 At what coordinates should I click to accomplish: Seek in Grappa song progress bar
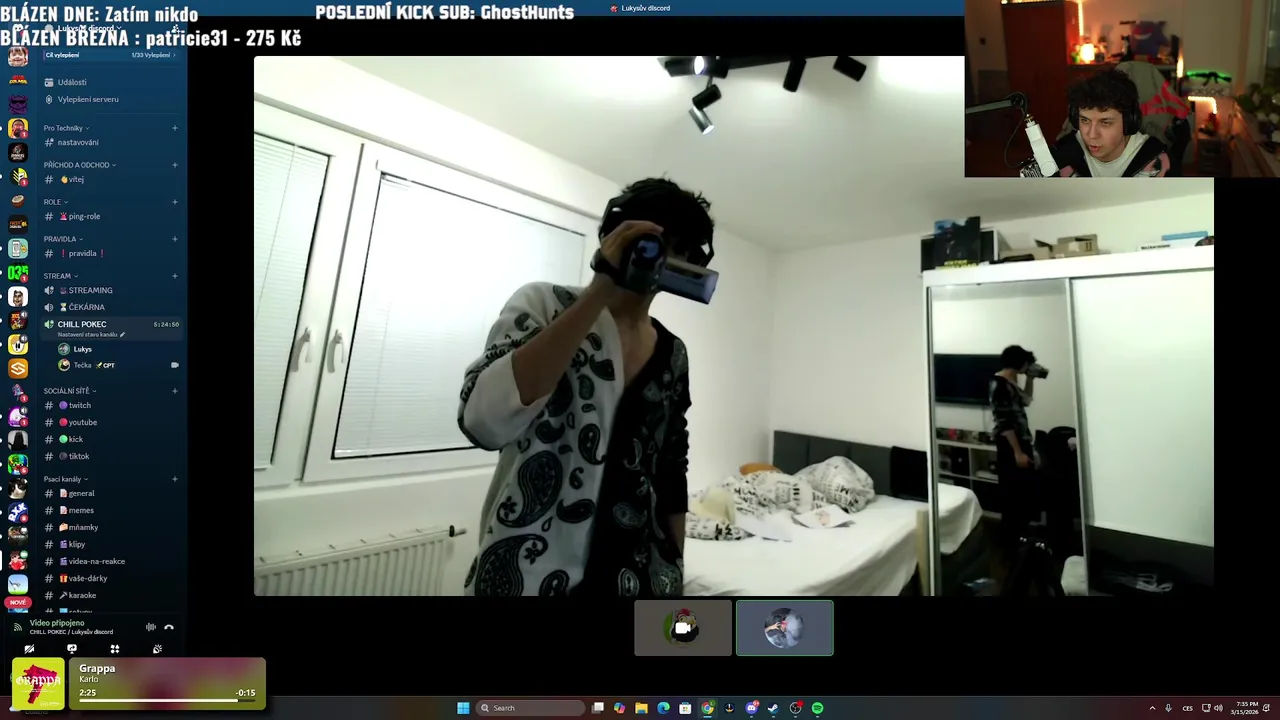(x=167, y=701)
